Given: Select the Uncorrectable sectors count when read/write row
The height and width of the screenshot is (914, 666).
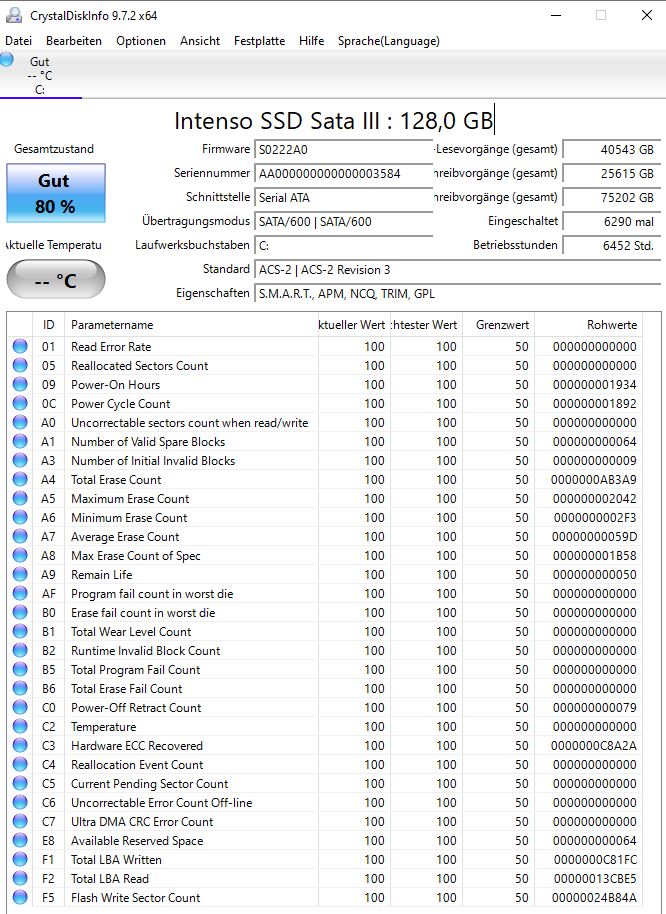Looking at the screenshot, I should [x=325, y=423].
